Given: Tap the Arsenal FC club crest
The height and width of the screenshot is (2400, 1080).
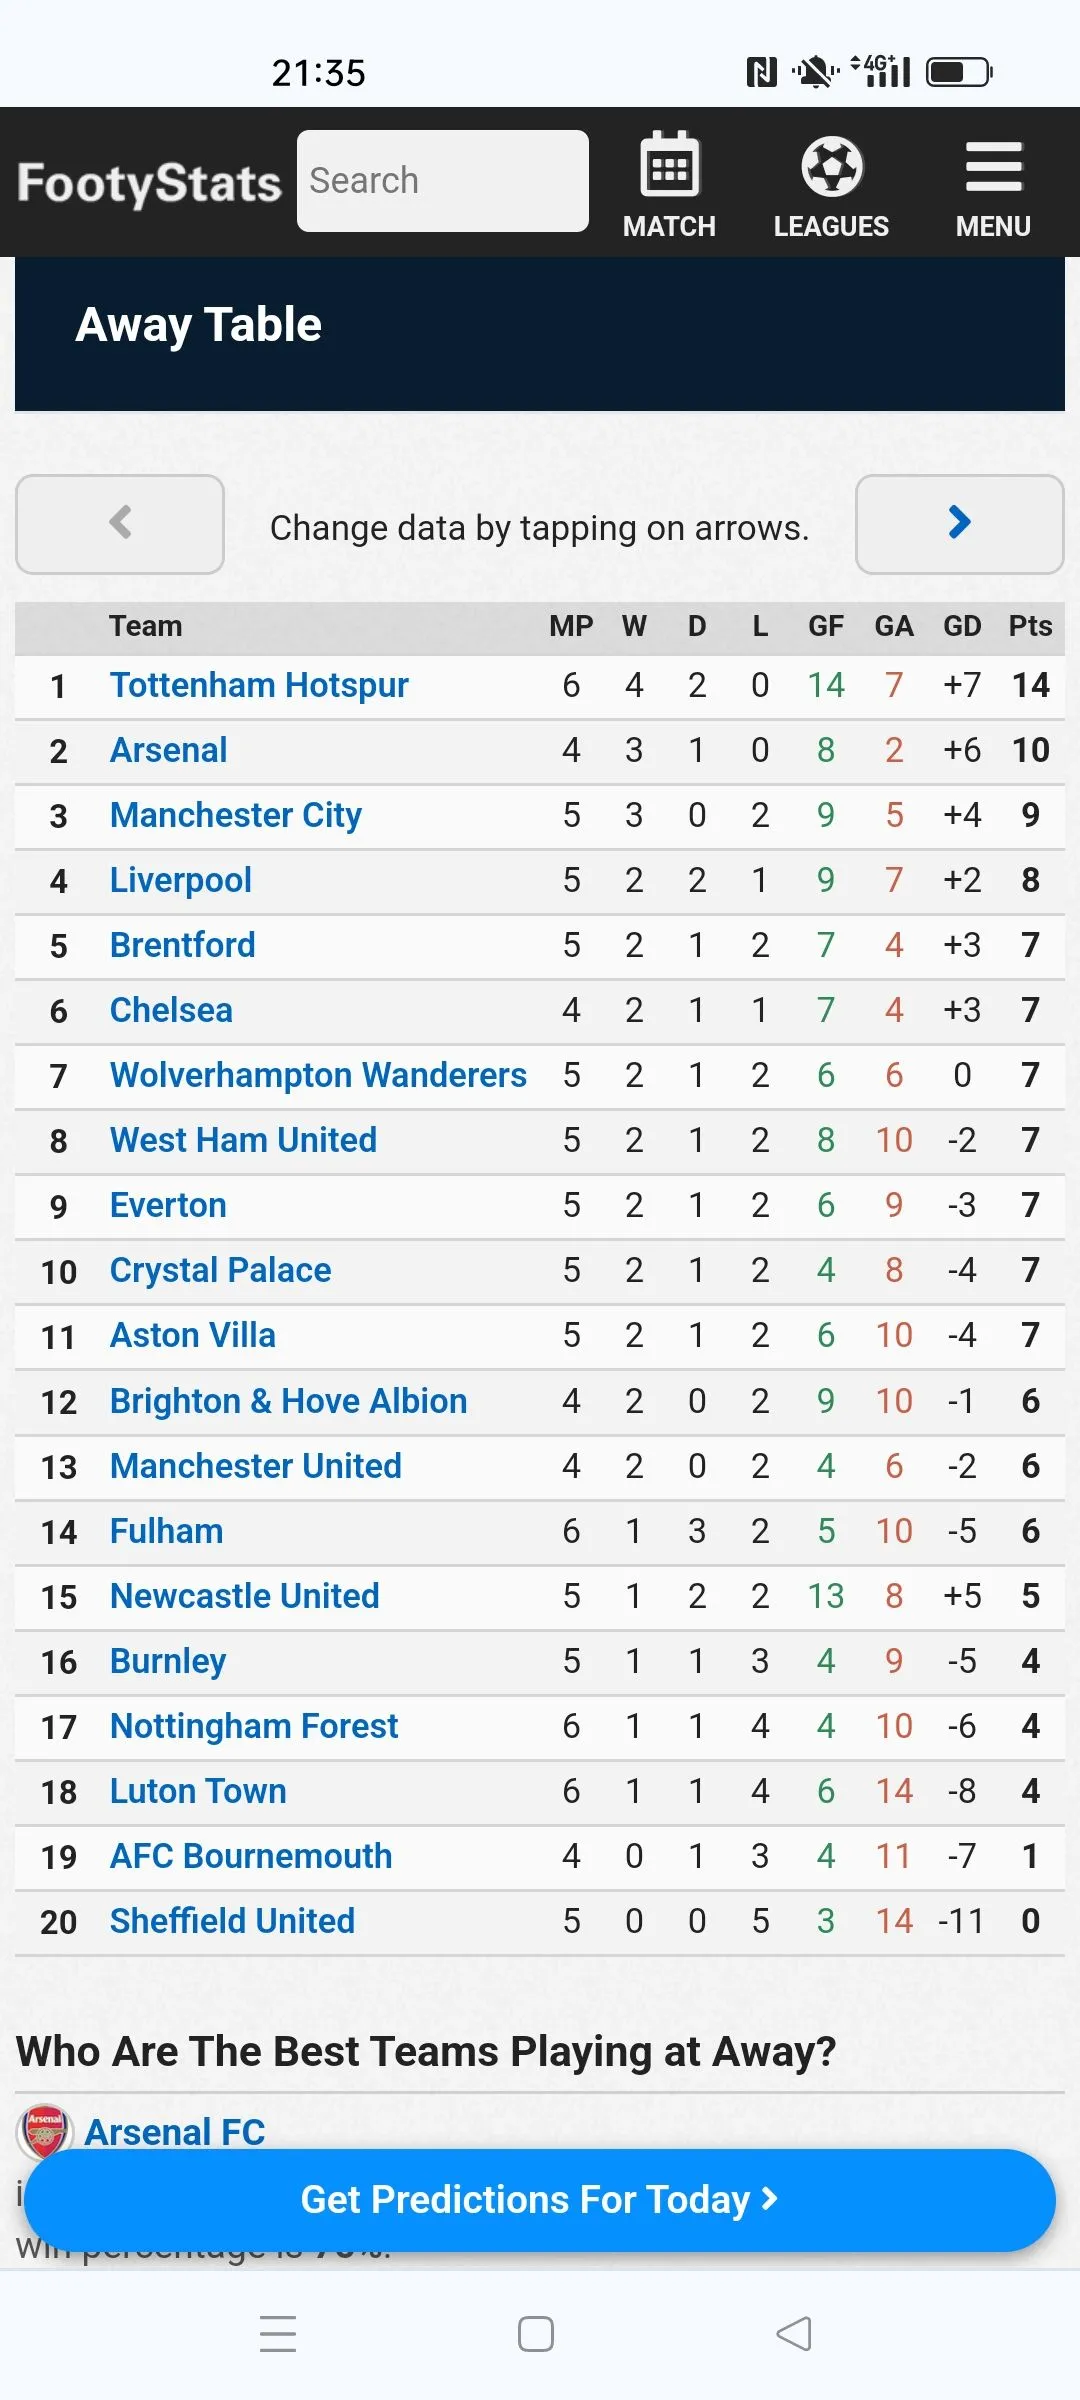Looking at the screenshot, I should pyautogui.click(x=45, y=2130).
